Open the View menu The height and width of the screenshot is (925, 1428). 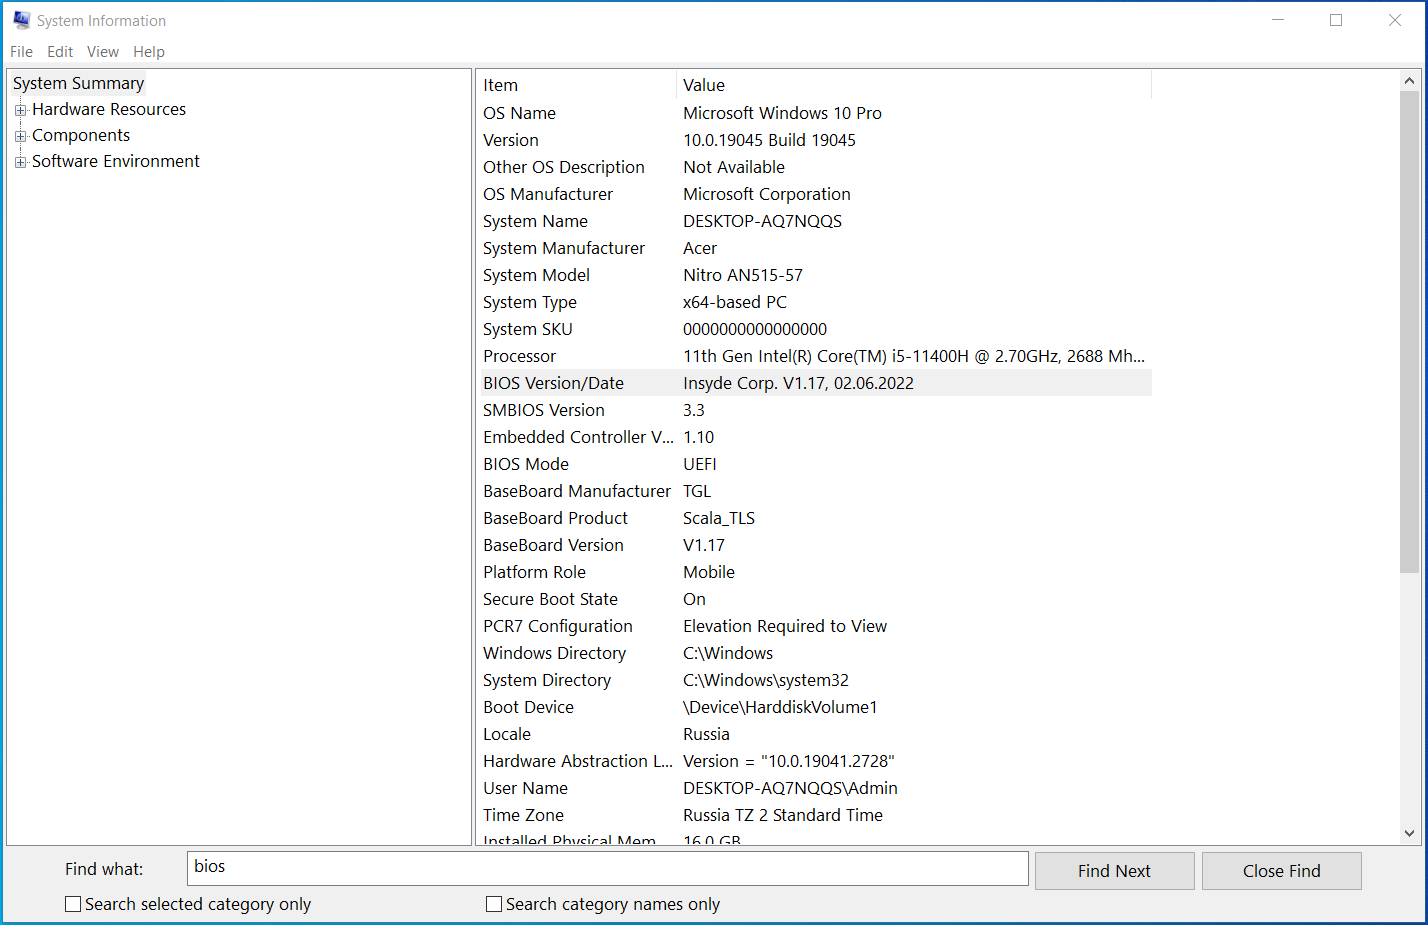pos(103,52)
